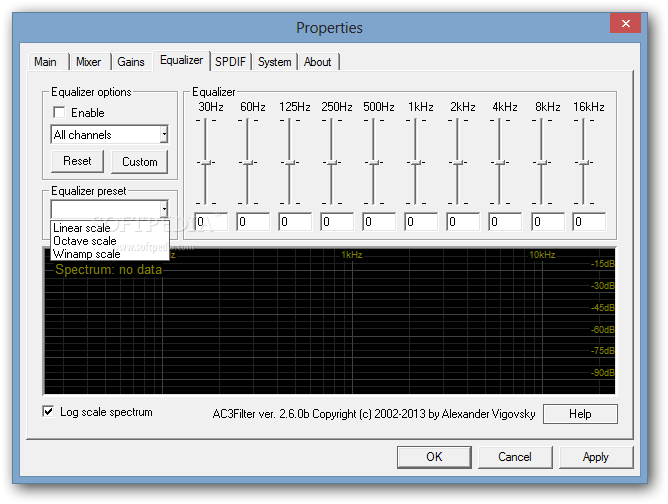Focus the 60Hz gain value field
The height and width of the screenshot is (504, 668).
(253, 222)
